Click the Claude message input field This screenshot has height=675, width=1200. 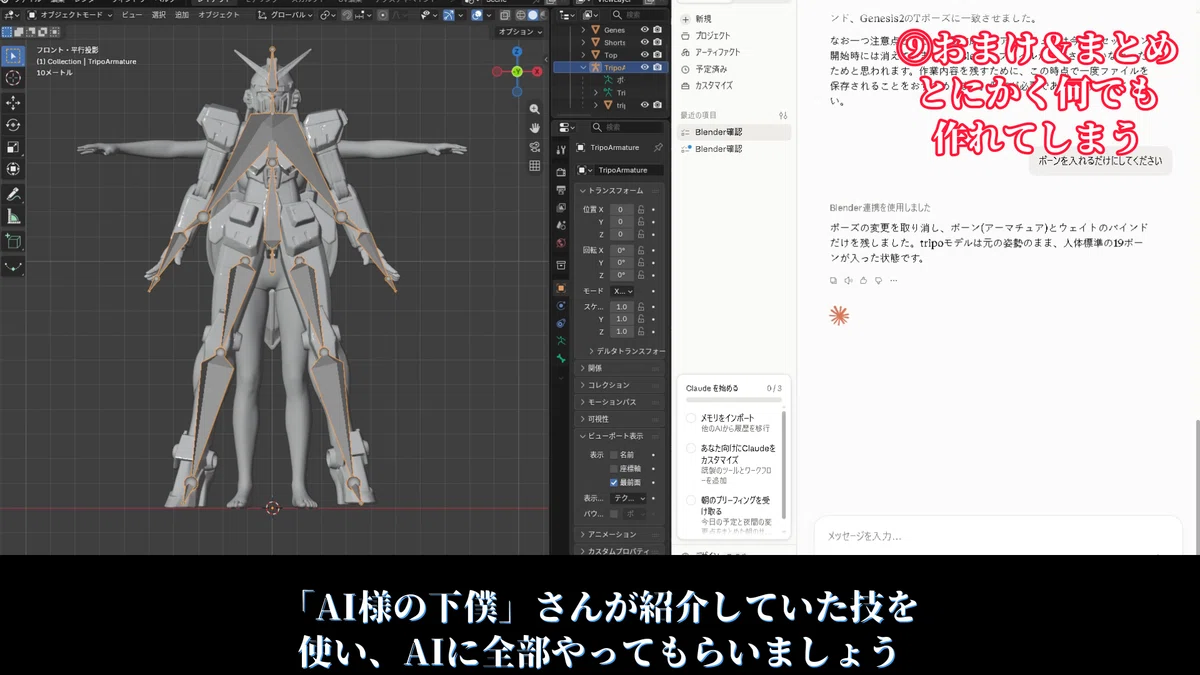point(1000,536)
